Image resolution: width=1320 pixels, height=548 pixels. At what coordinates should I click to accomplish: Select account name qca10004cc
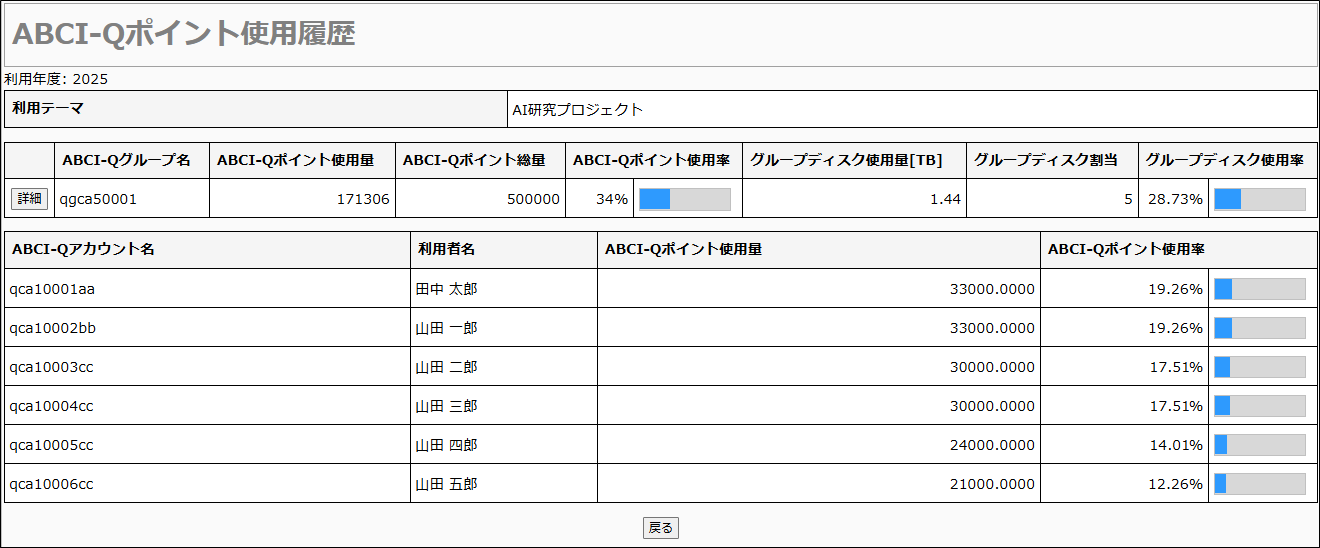pyautogui.click(x=52, y=406)
